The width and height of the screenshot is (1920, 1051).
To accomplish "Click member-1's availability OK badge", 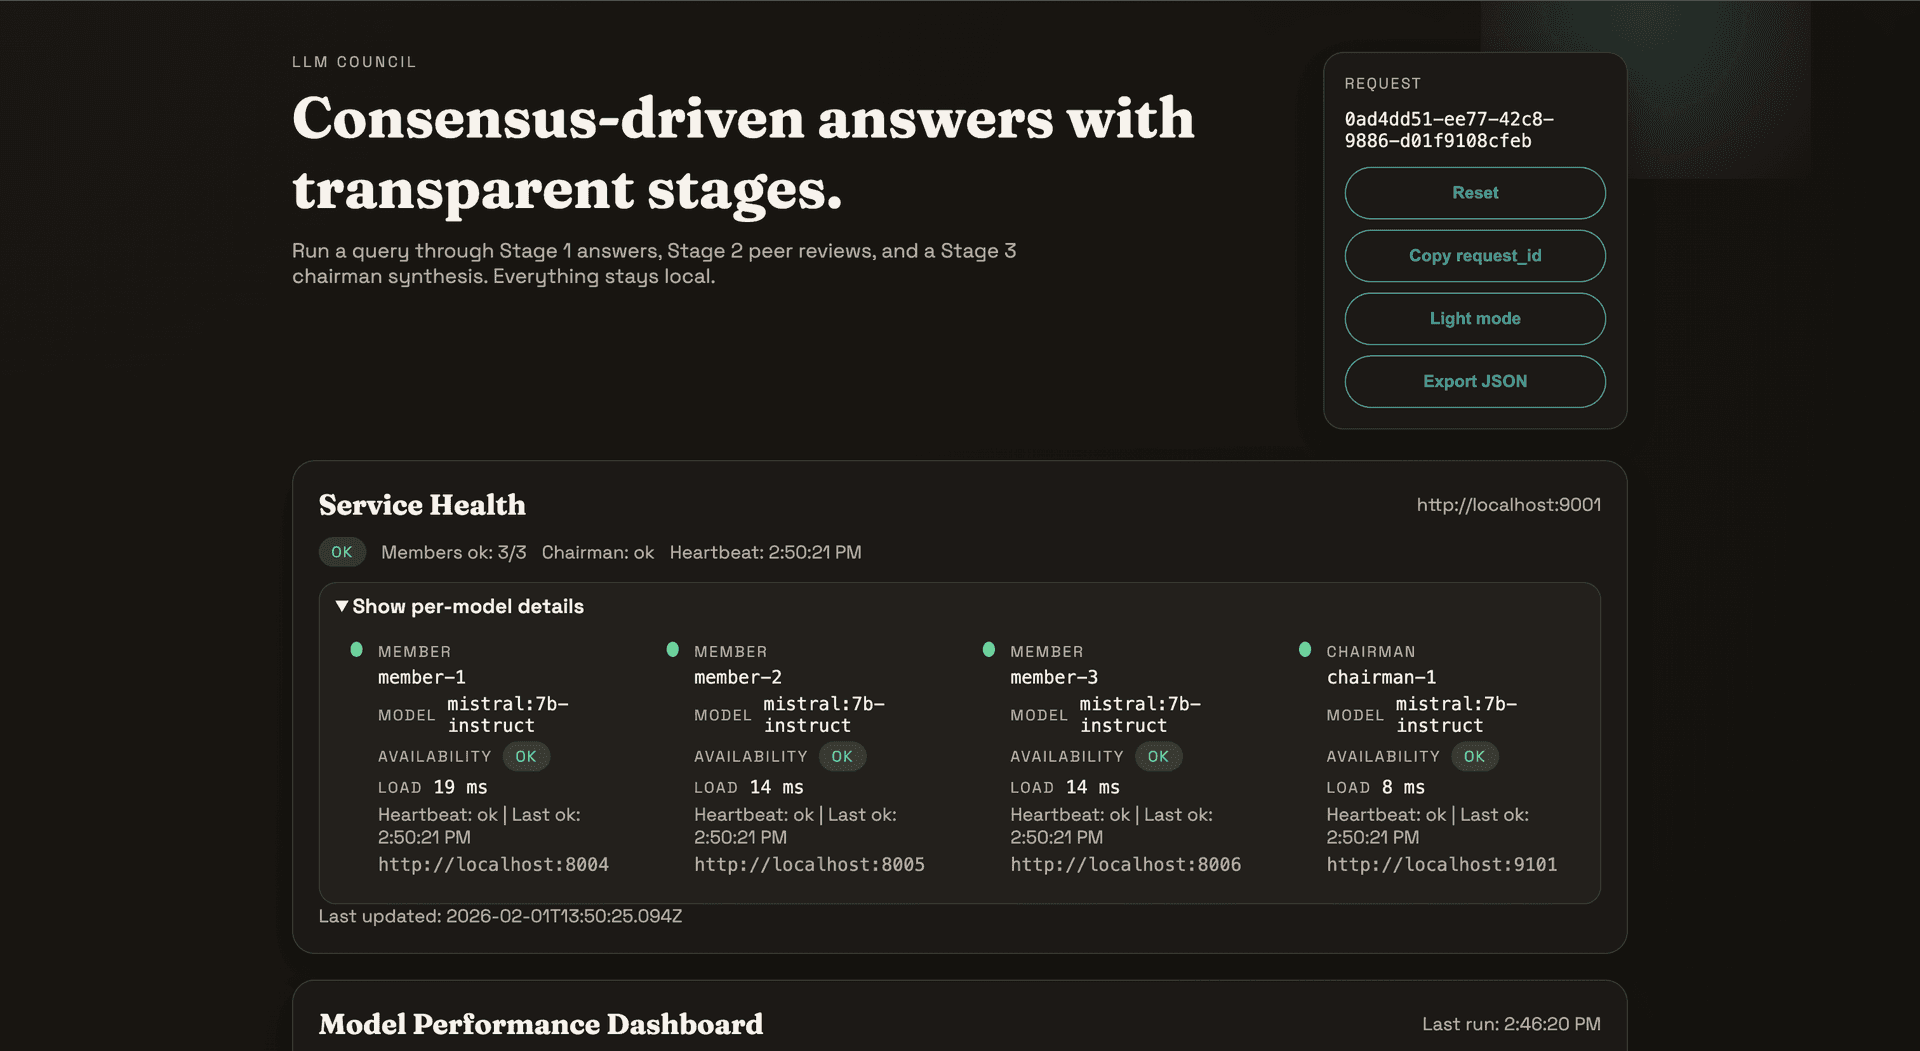I will click(x=526, y=756).
